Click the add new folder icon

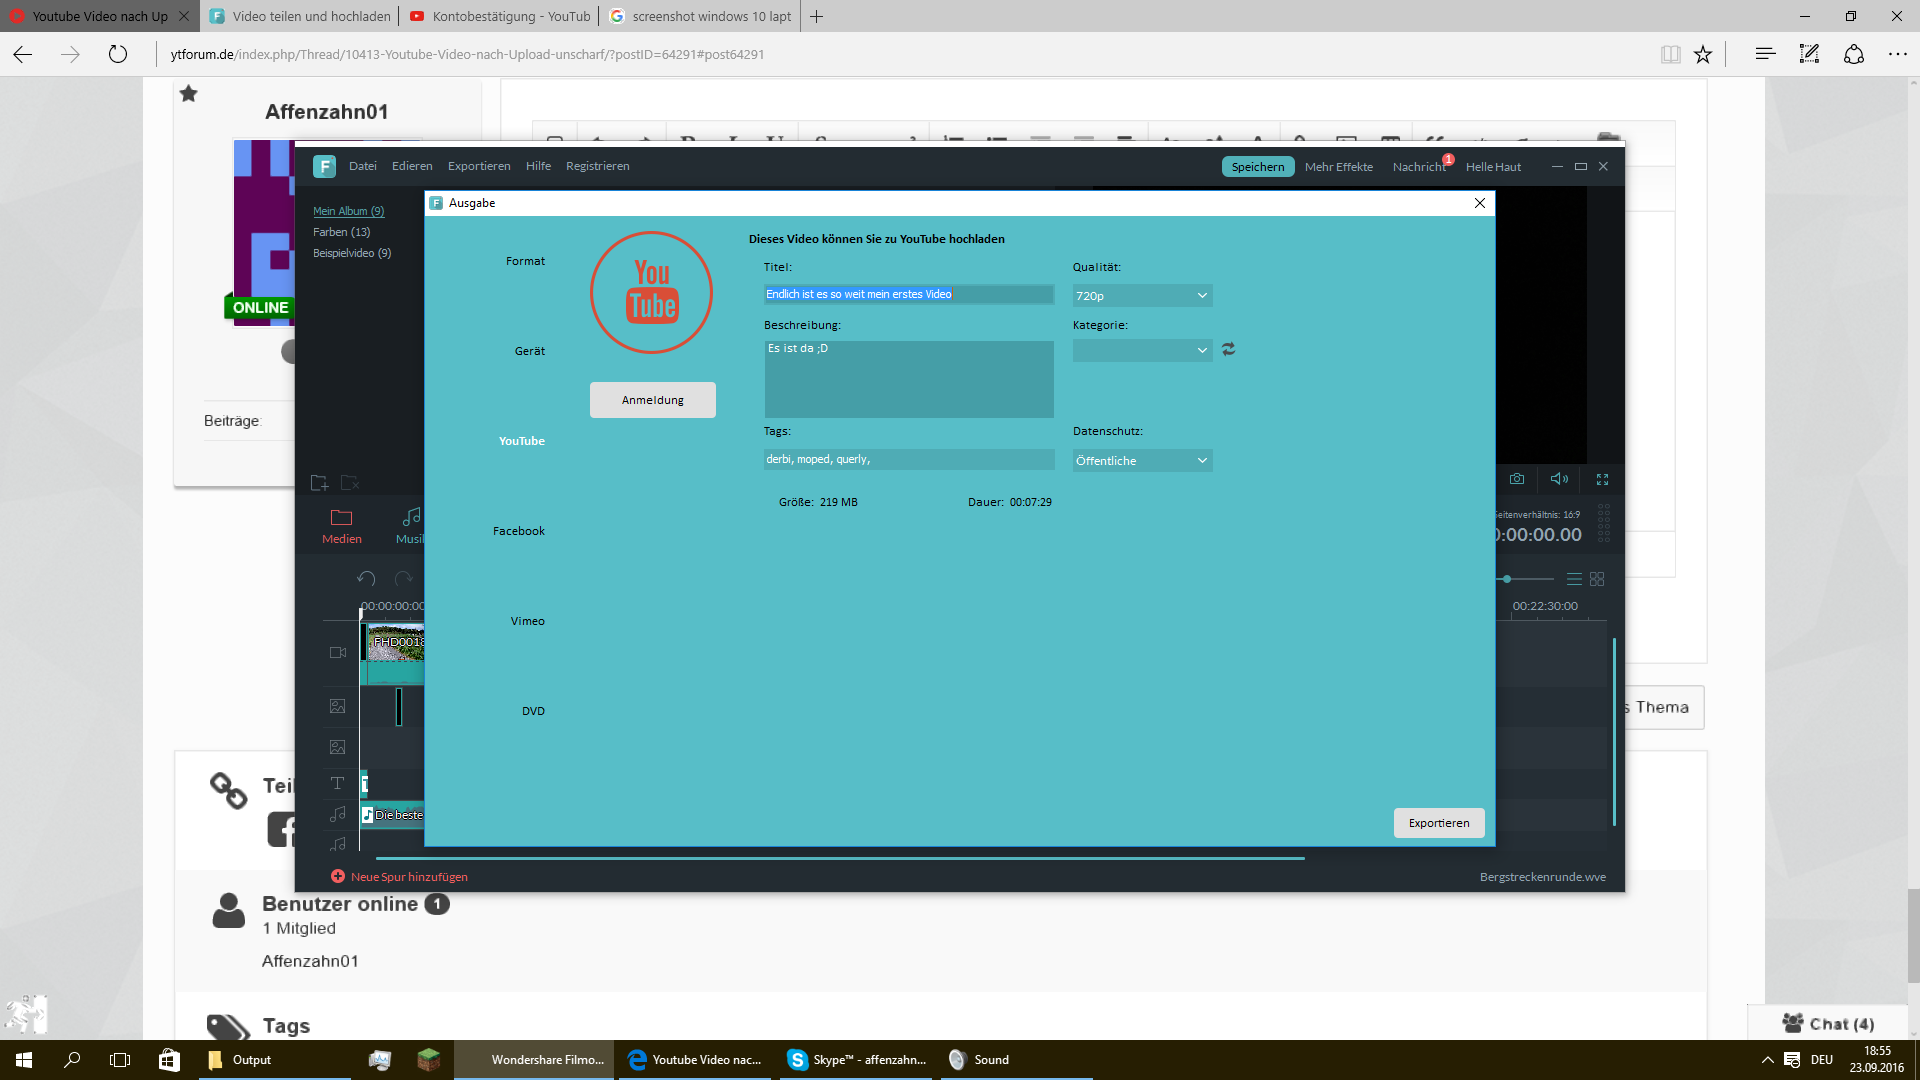click(x=319, y=483)
